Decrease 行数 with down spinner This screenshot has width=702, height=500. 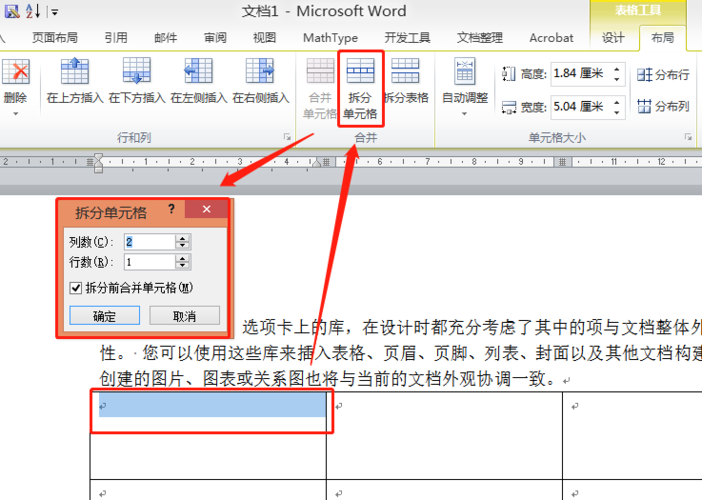pos(183,266)
